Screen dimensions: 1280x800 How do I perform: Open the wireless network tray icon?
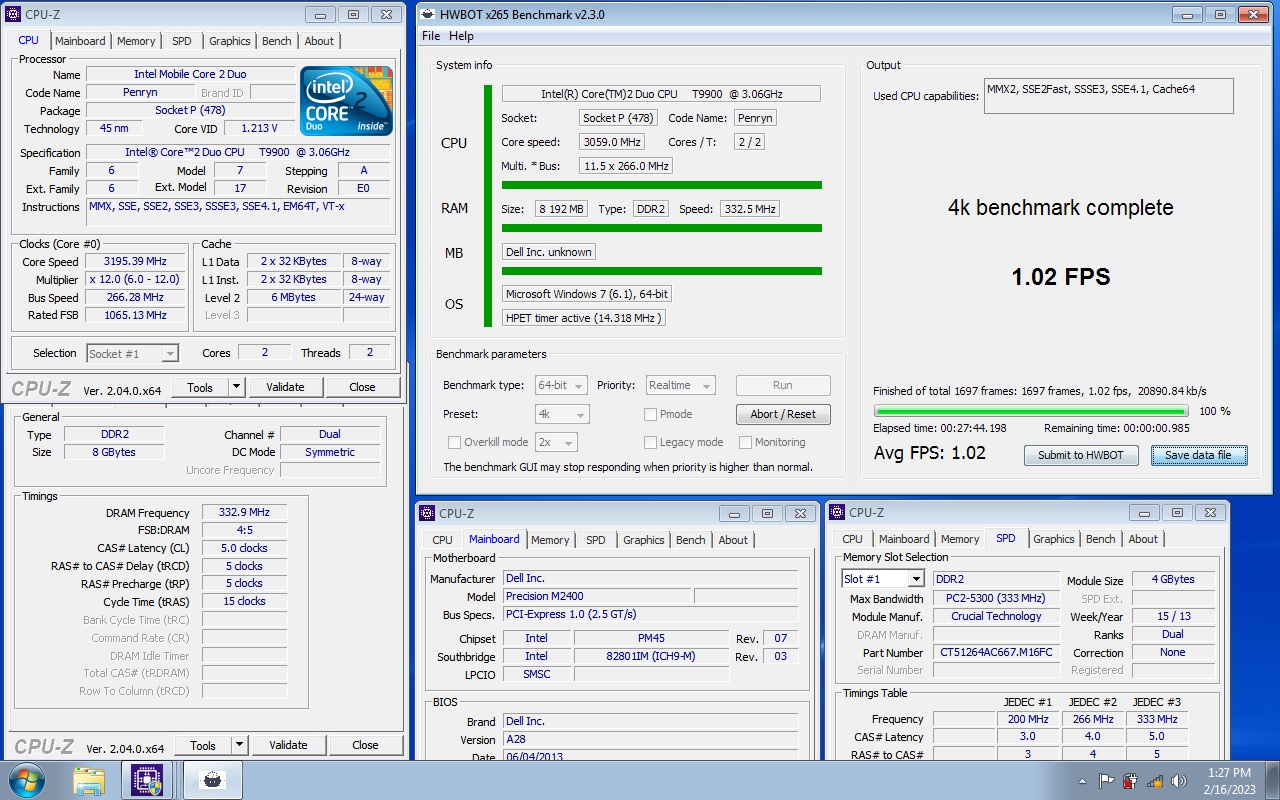[1154, 781]
